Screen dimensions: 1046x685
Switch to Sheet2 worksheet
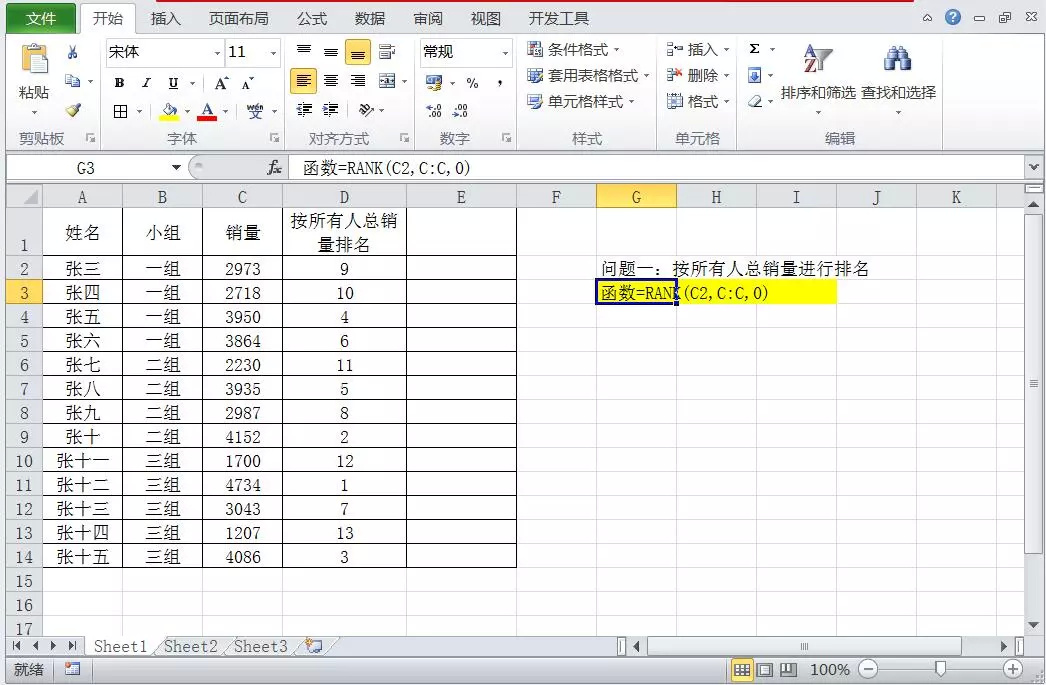191,646
